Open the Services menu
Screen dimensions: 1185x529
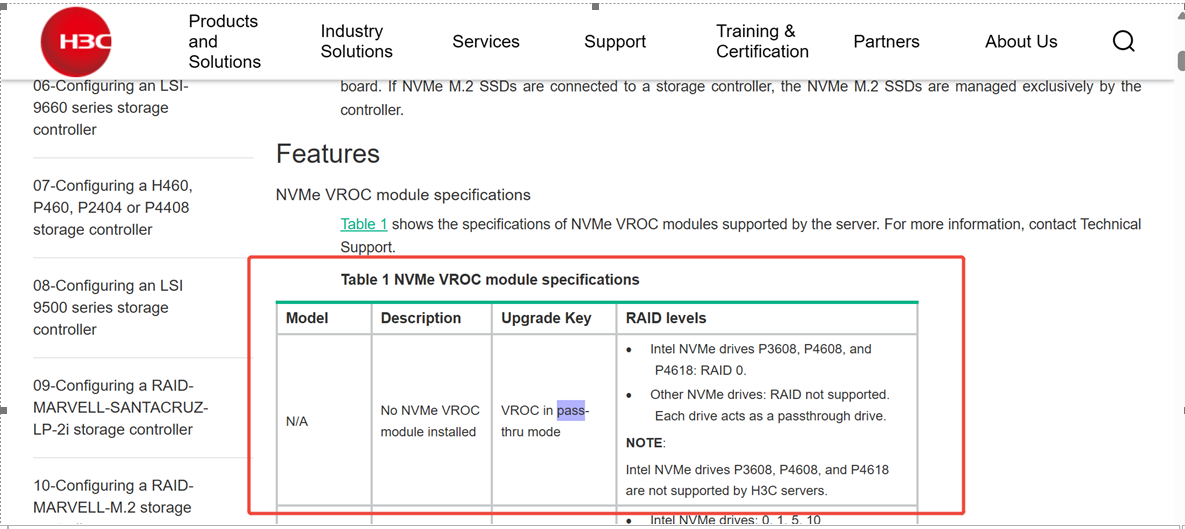click(486, 42)
